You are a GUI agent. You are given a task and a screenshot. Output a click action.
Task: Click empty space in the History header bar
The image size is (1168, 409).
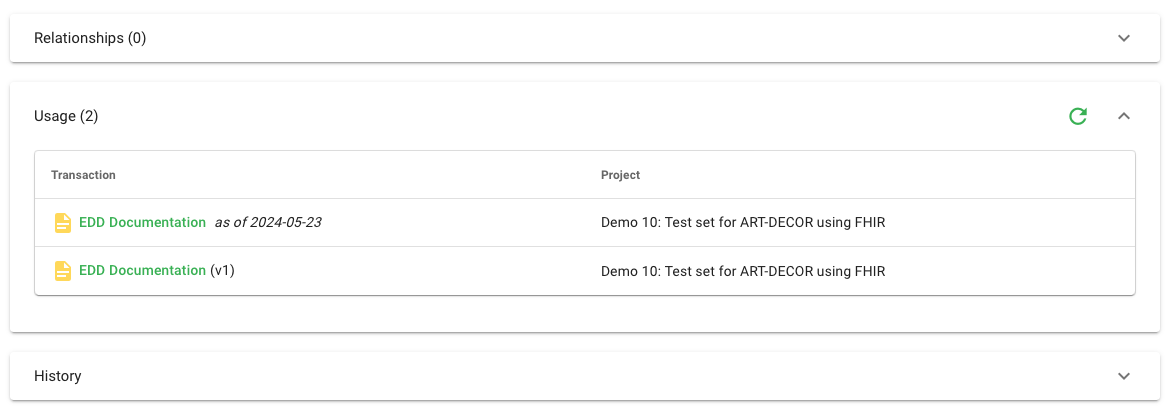600,376
